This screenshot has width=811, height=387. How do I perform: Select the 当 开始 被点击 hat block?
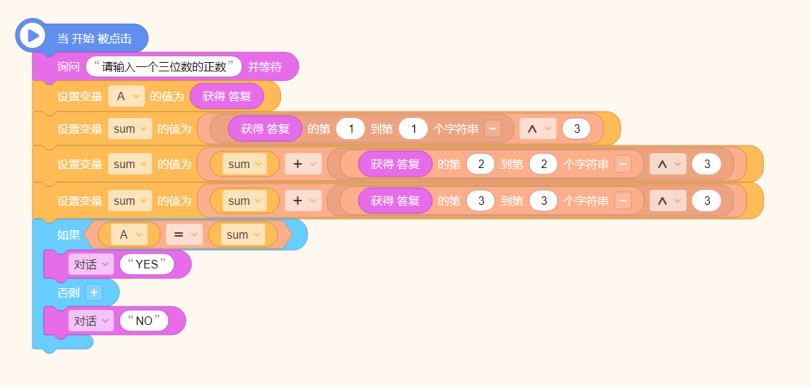click(83, 38)
